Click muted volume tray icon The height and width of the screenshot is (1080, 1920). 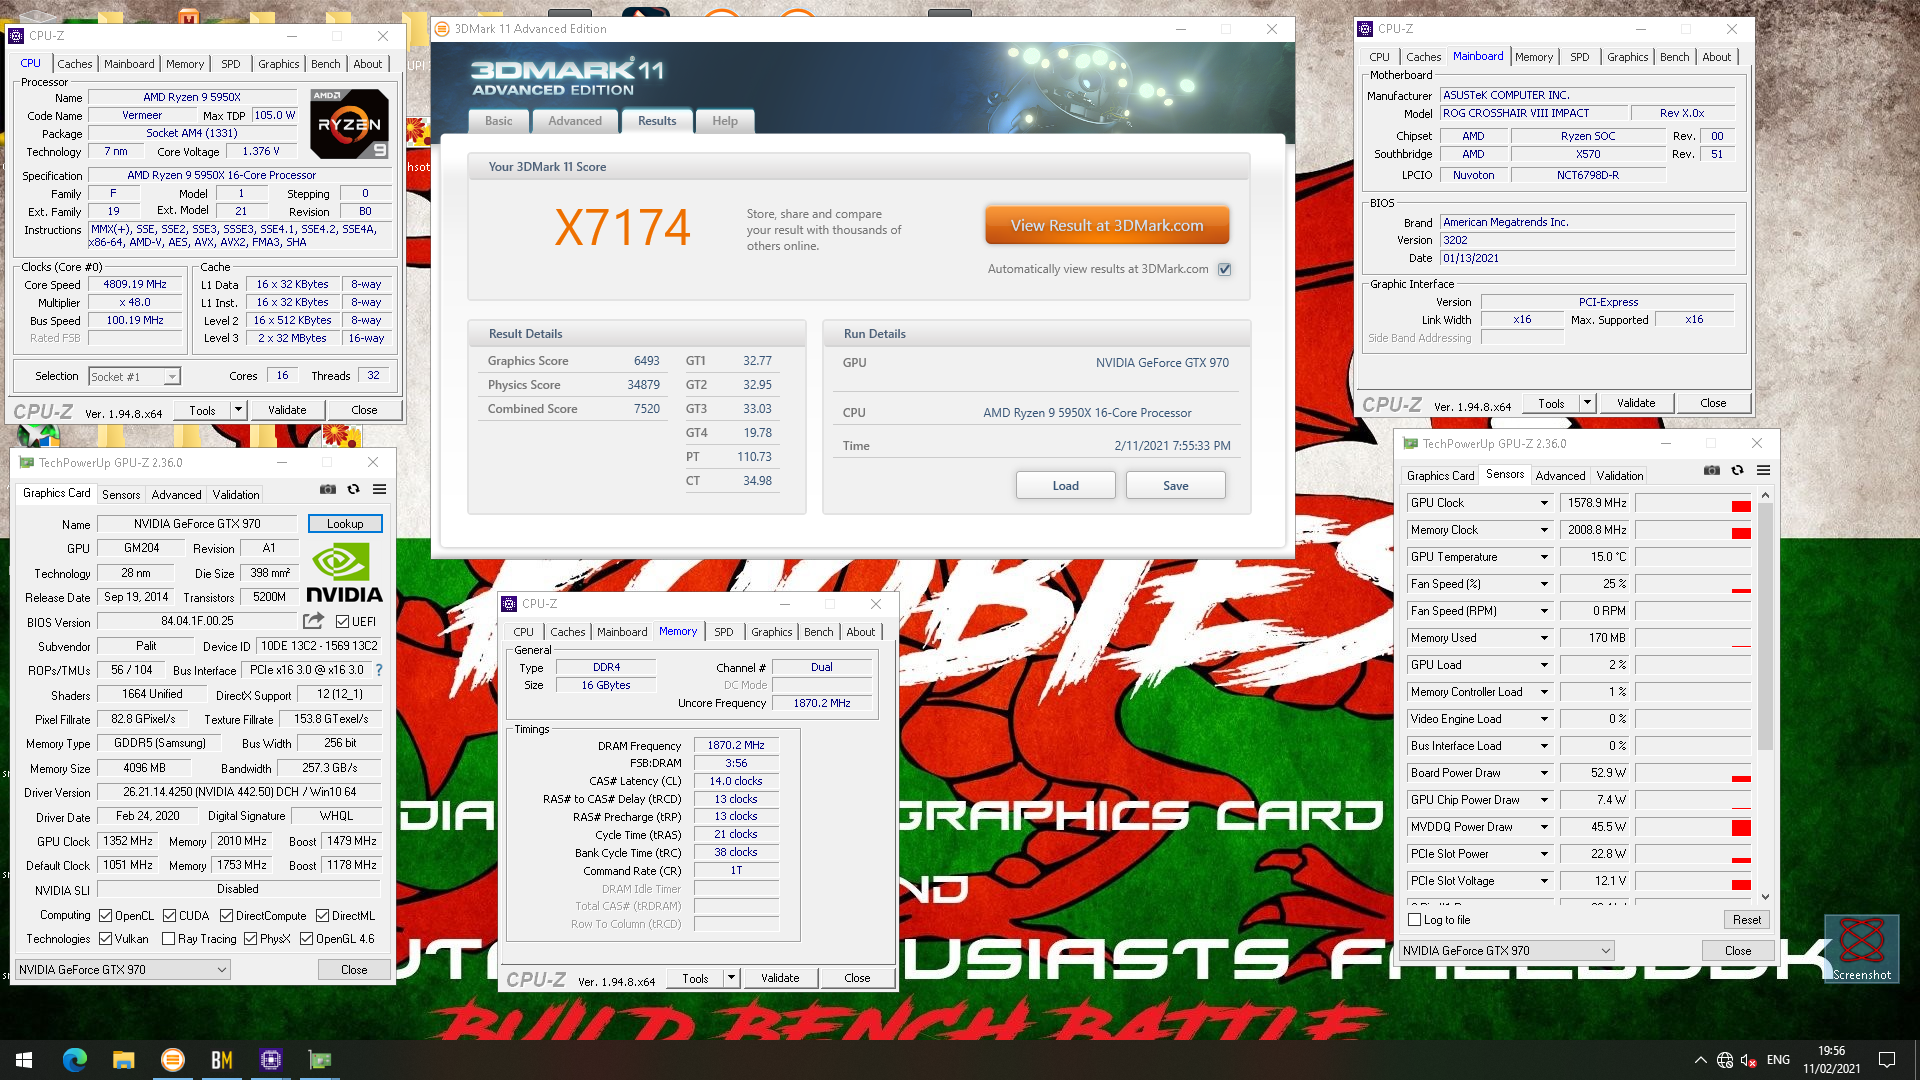coord(1749,1060)
